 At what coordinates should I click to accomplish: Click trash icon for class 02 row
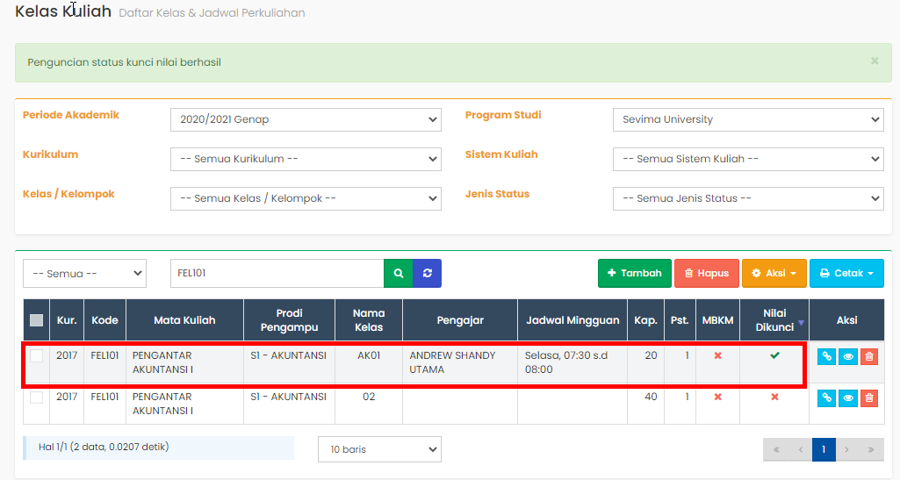[x=869, y=398]
